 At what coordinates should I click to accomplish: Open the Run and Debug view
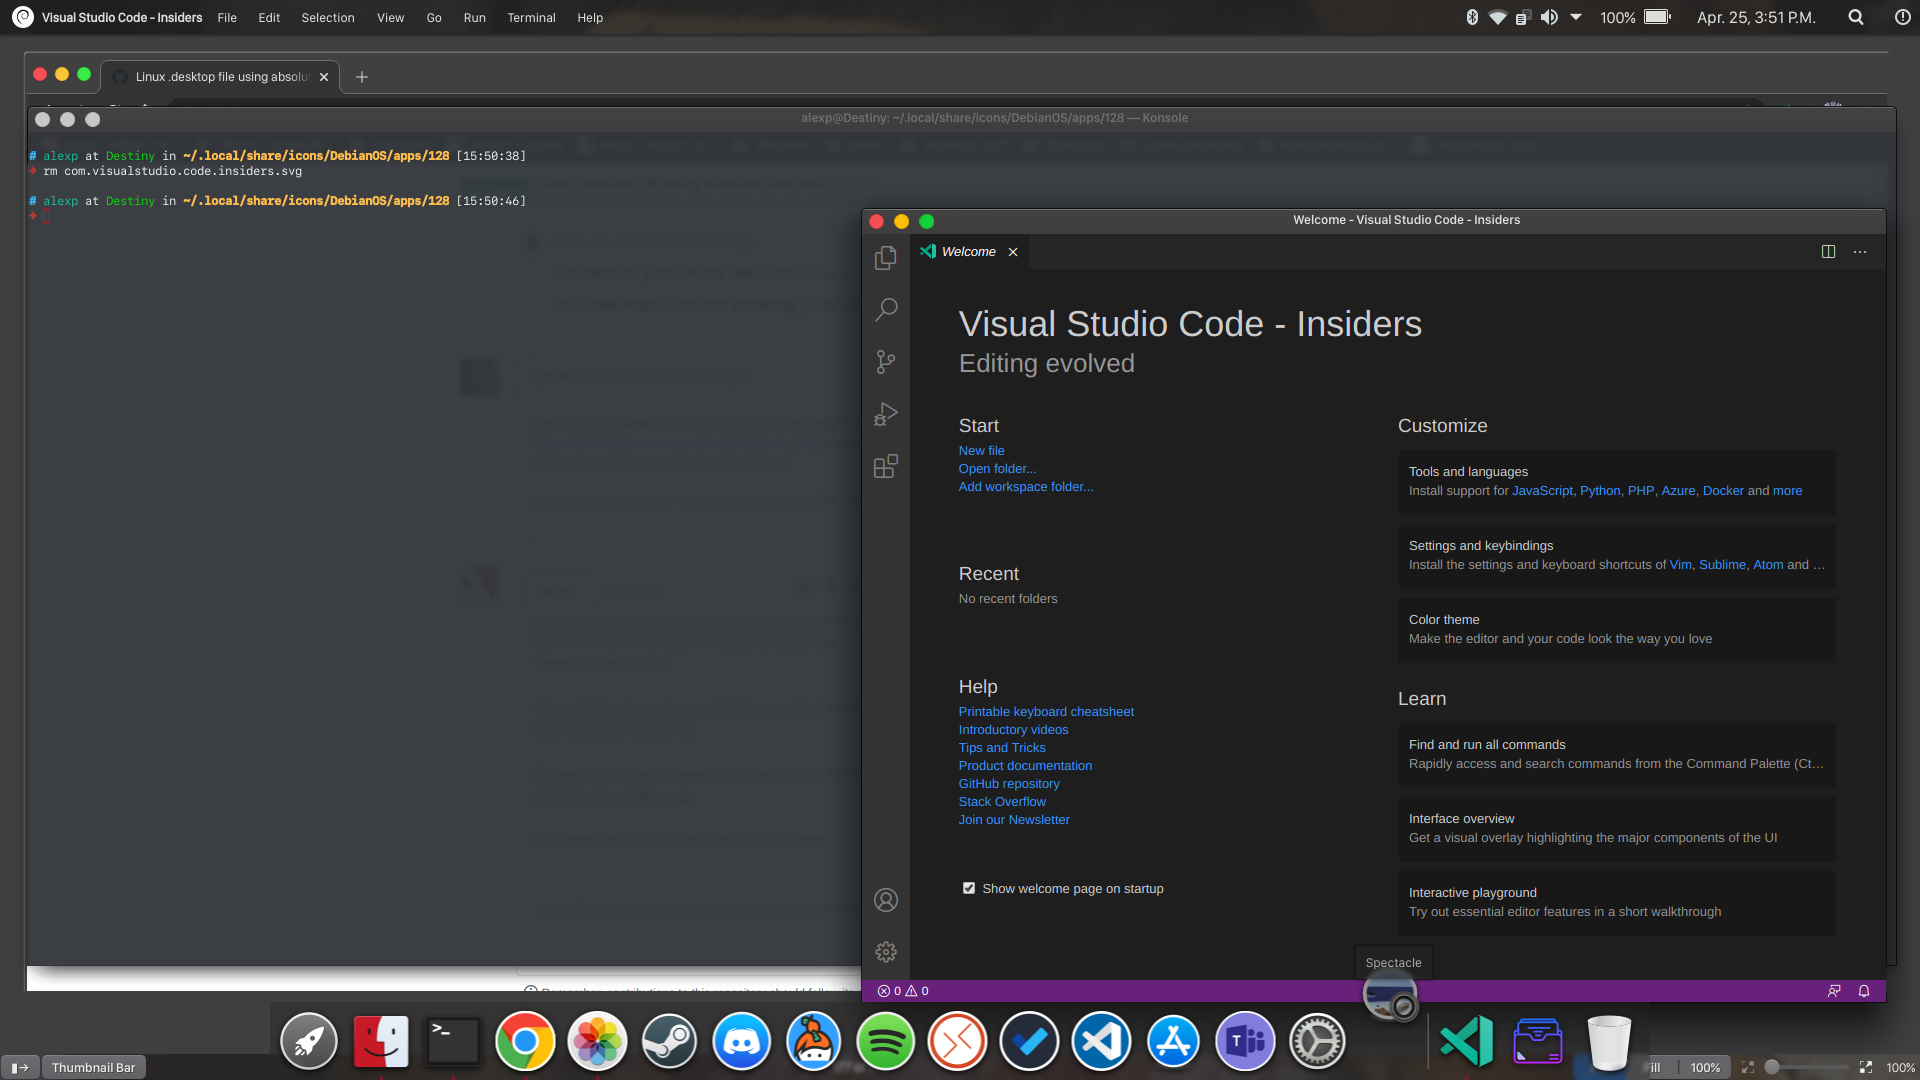[886, 414]
